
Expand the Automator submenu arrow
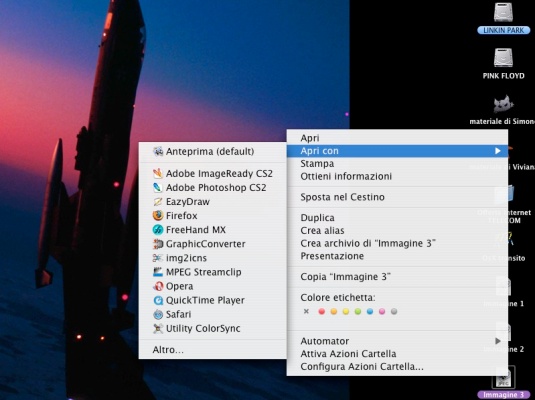pyautogui.click(x=498, y=341)
